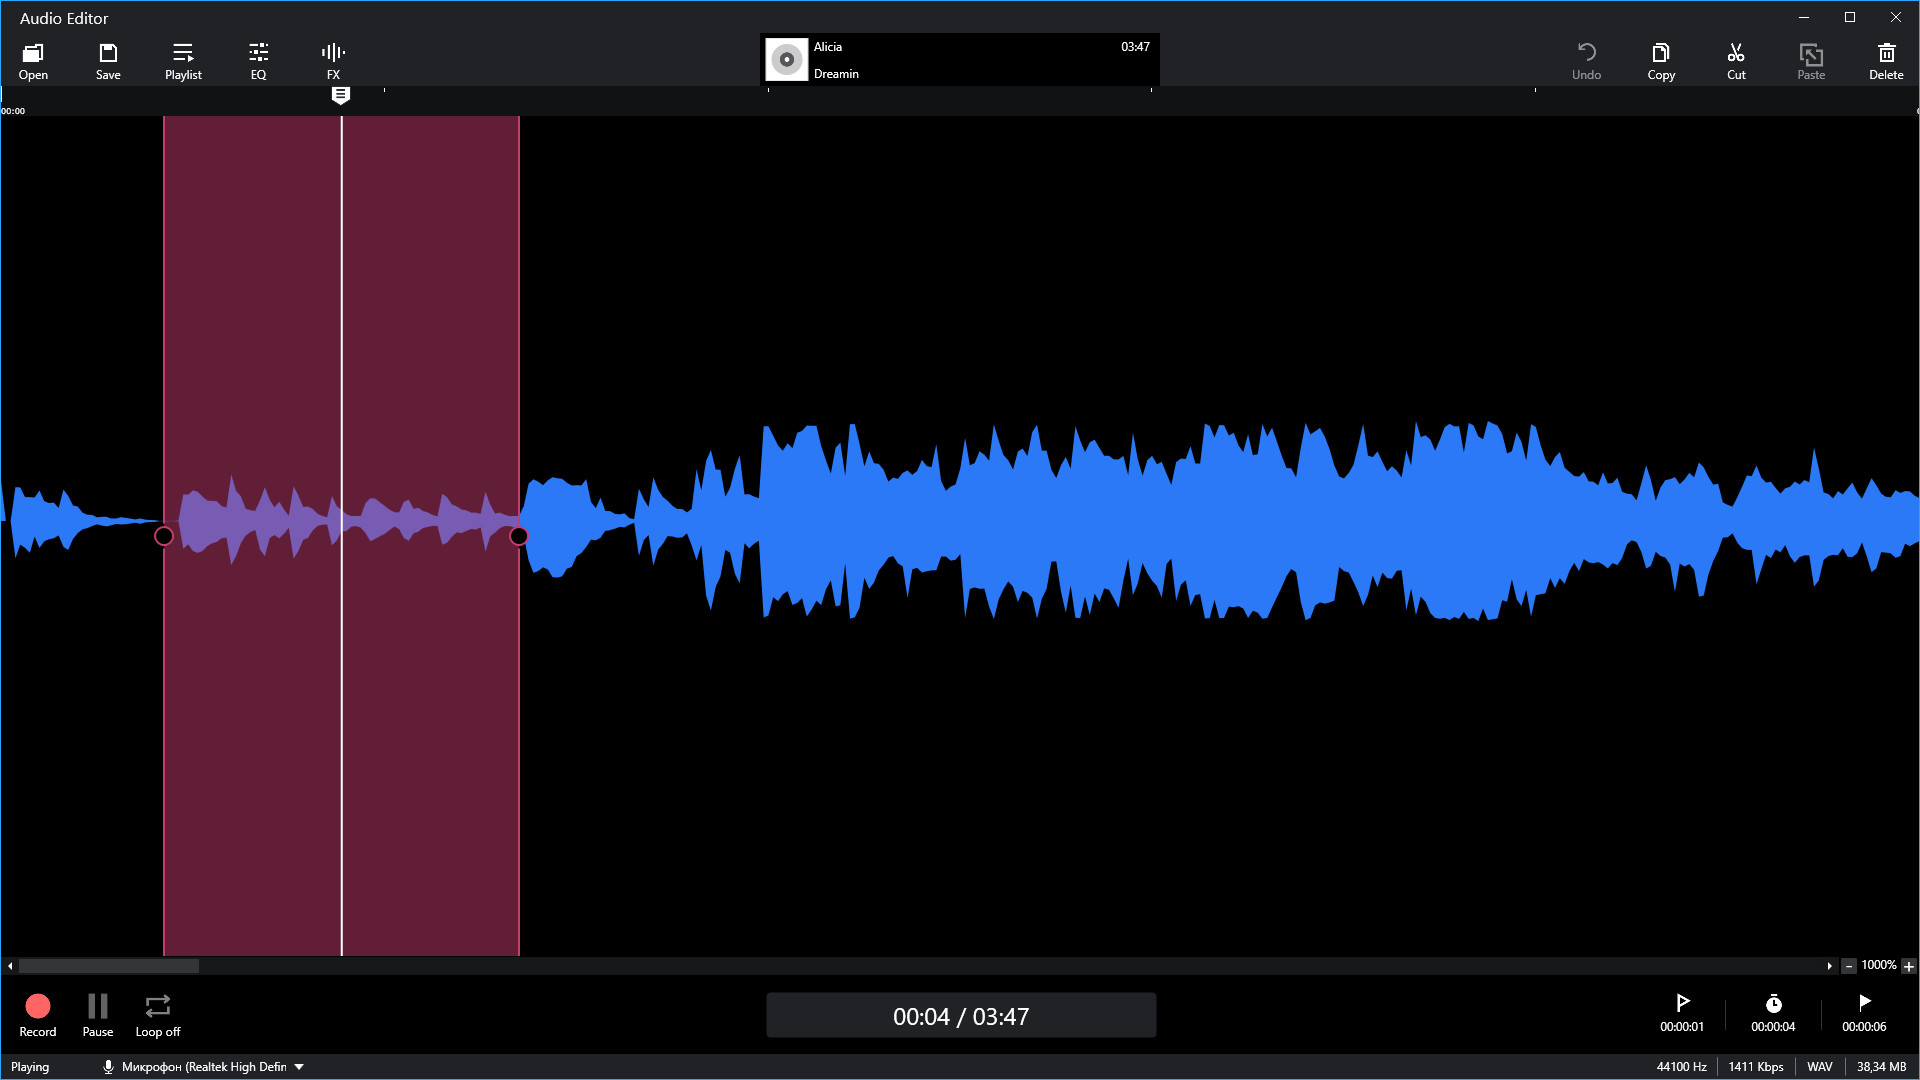Image resolution: width=1920 pixels, height=1080 pixels.
Task: Click the Alicia - Dreamin track banner
Action: click(x=960, y=60)
